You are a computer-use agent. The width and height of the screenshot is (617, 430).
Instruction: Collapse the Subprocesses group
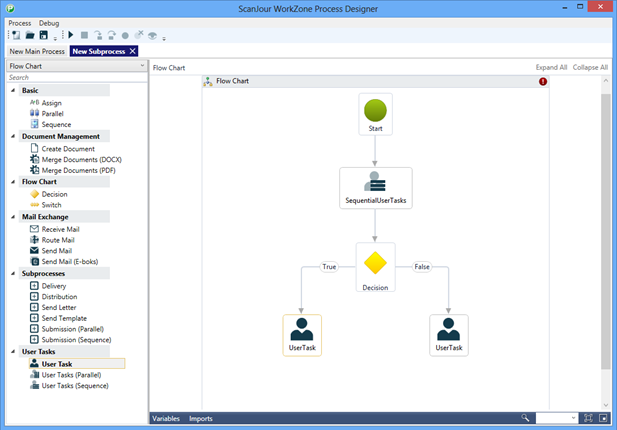pyautogui.click(x=13, y=273)
